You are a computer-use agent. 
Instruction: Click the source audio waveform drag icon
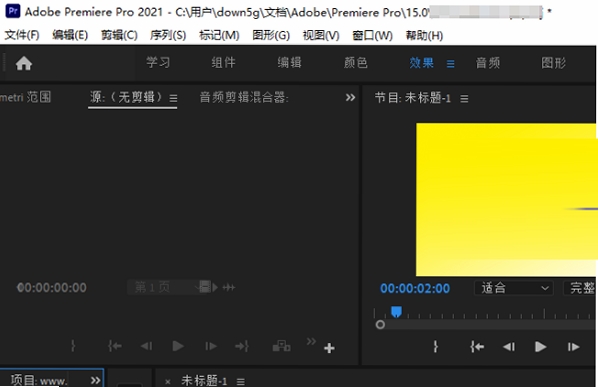(229, 287)
